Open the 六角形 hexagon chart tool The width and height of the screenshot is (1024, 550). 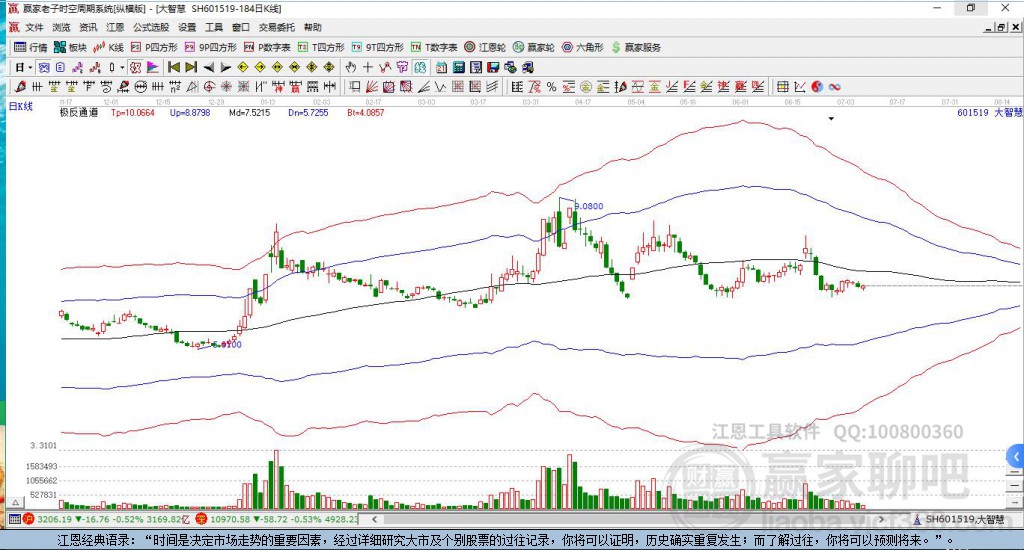coord(581,47)
